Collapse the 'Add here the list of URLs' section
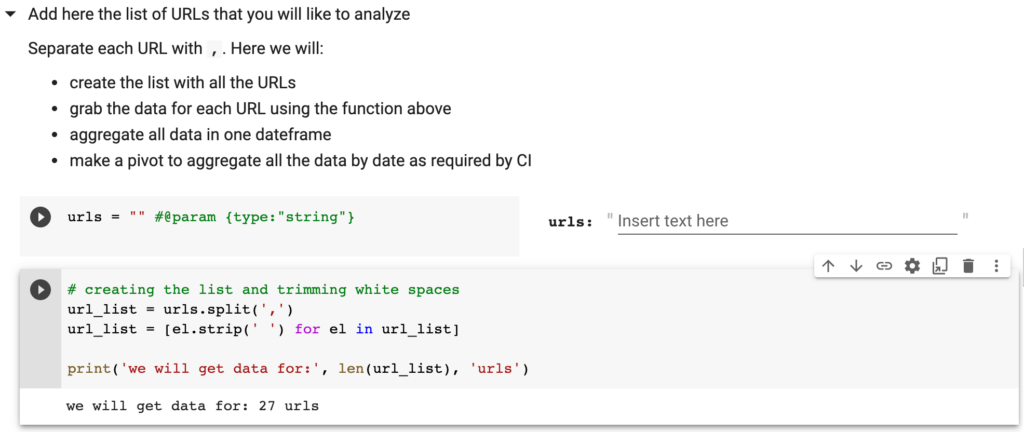1024x432 pixels. click(10, 14)
